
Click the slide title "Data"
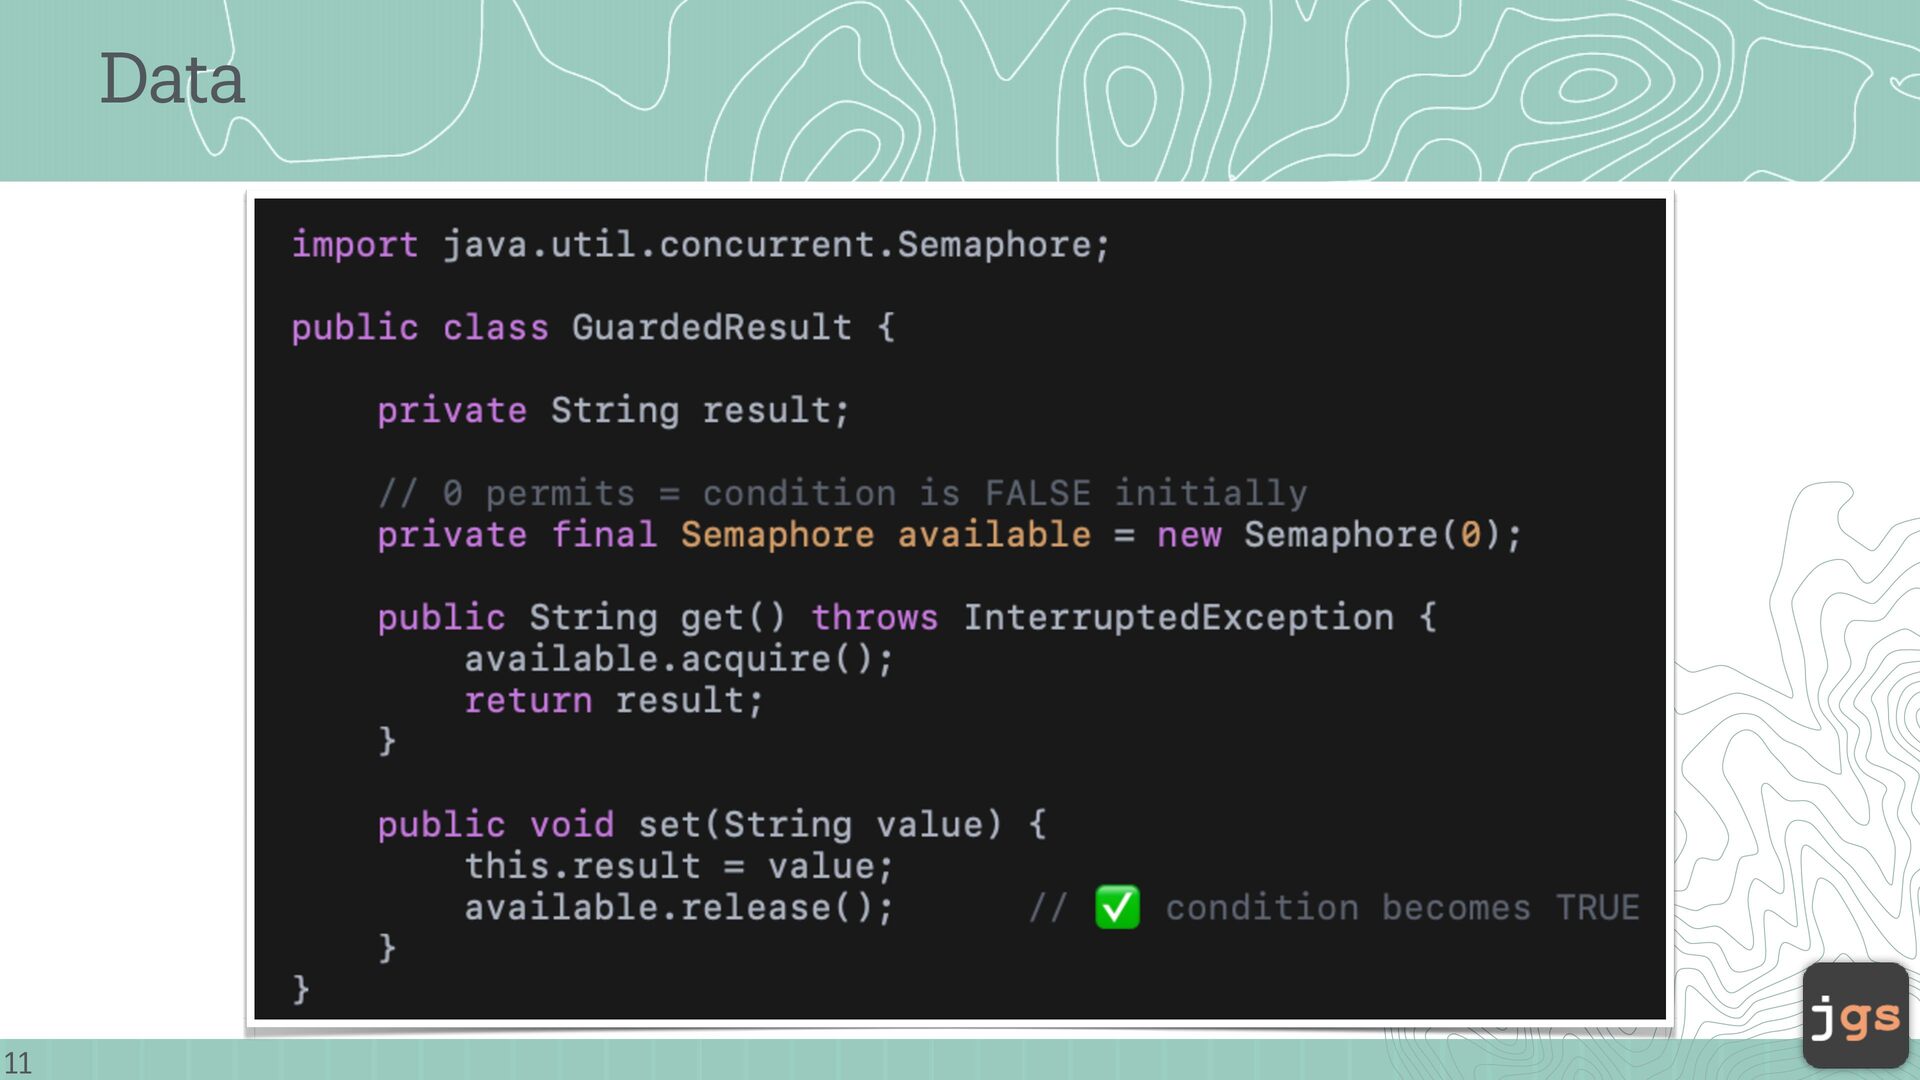[172, 79]
